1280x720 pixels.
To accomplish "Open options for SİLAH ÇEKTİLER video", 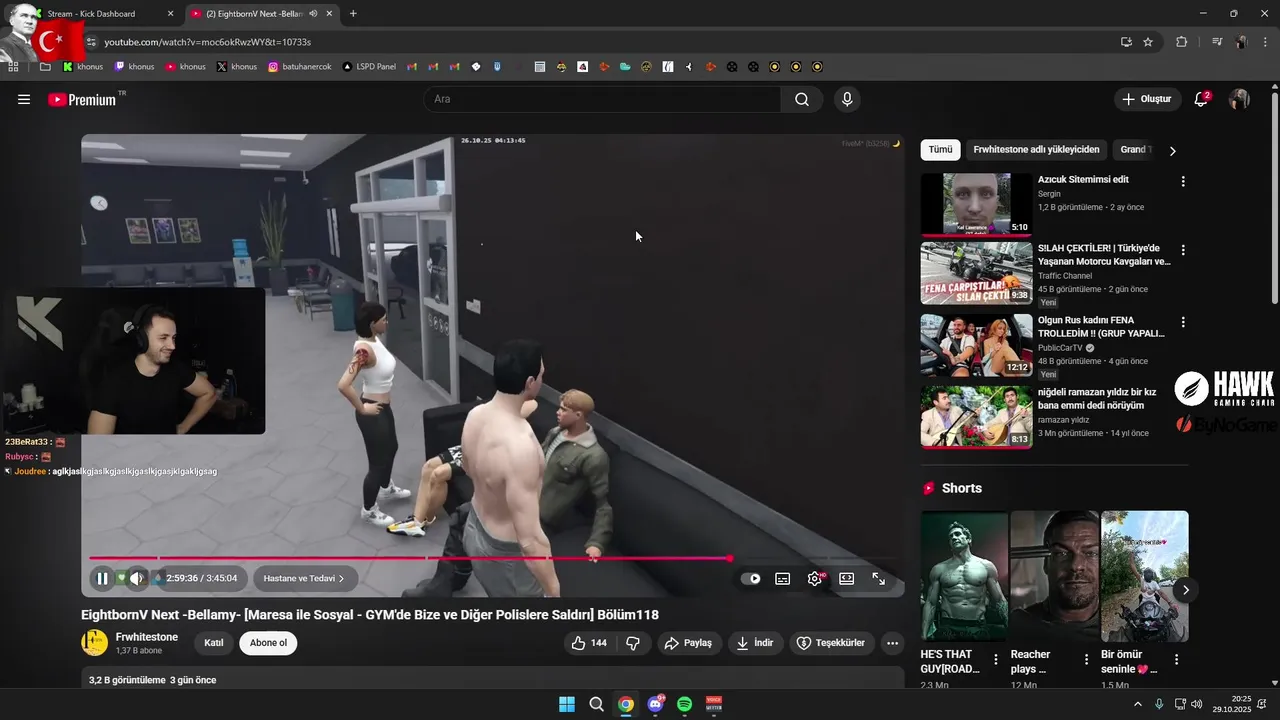I will tap(1183, 250).
